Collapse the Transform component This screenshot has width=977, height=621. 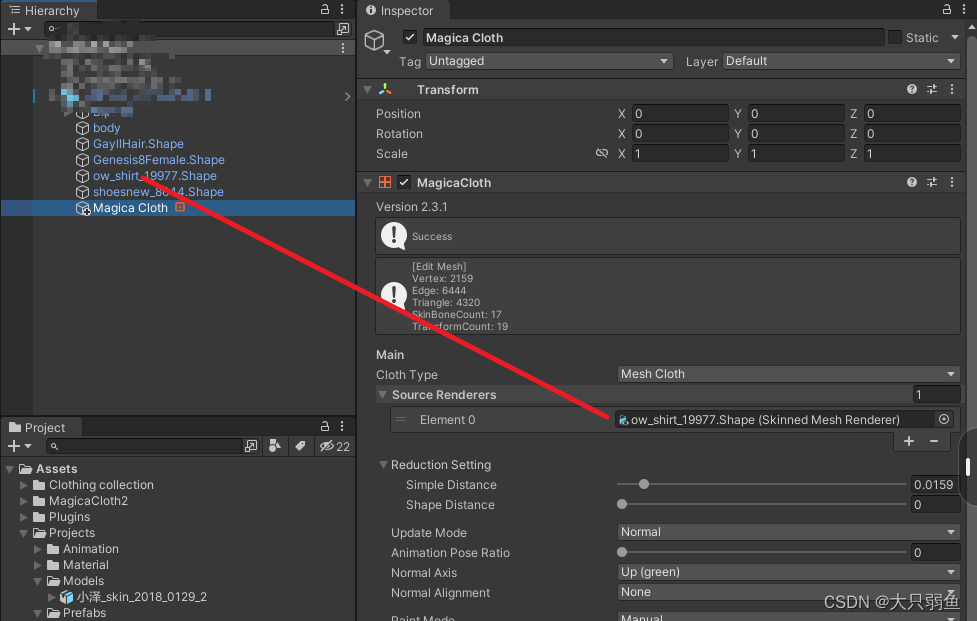[x=368, y=90]
